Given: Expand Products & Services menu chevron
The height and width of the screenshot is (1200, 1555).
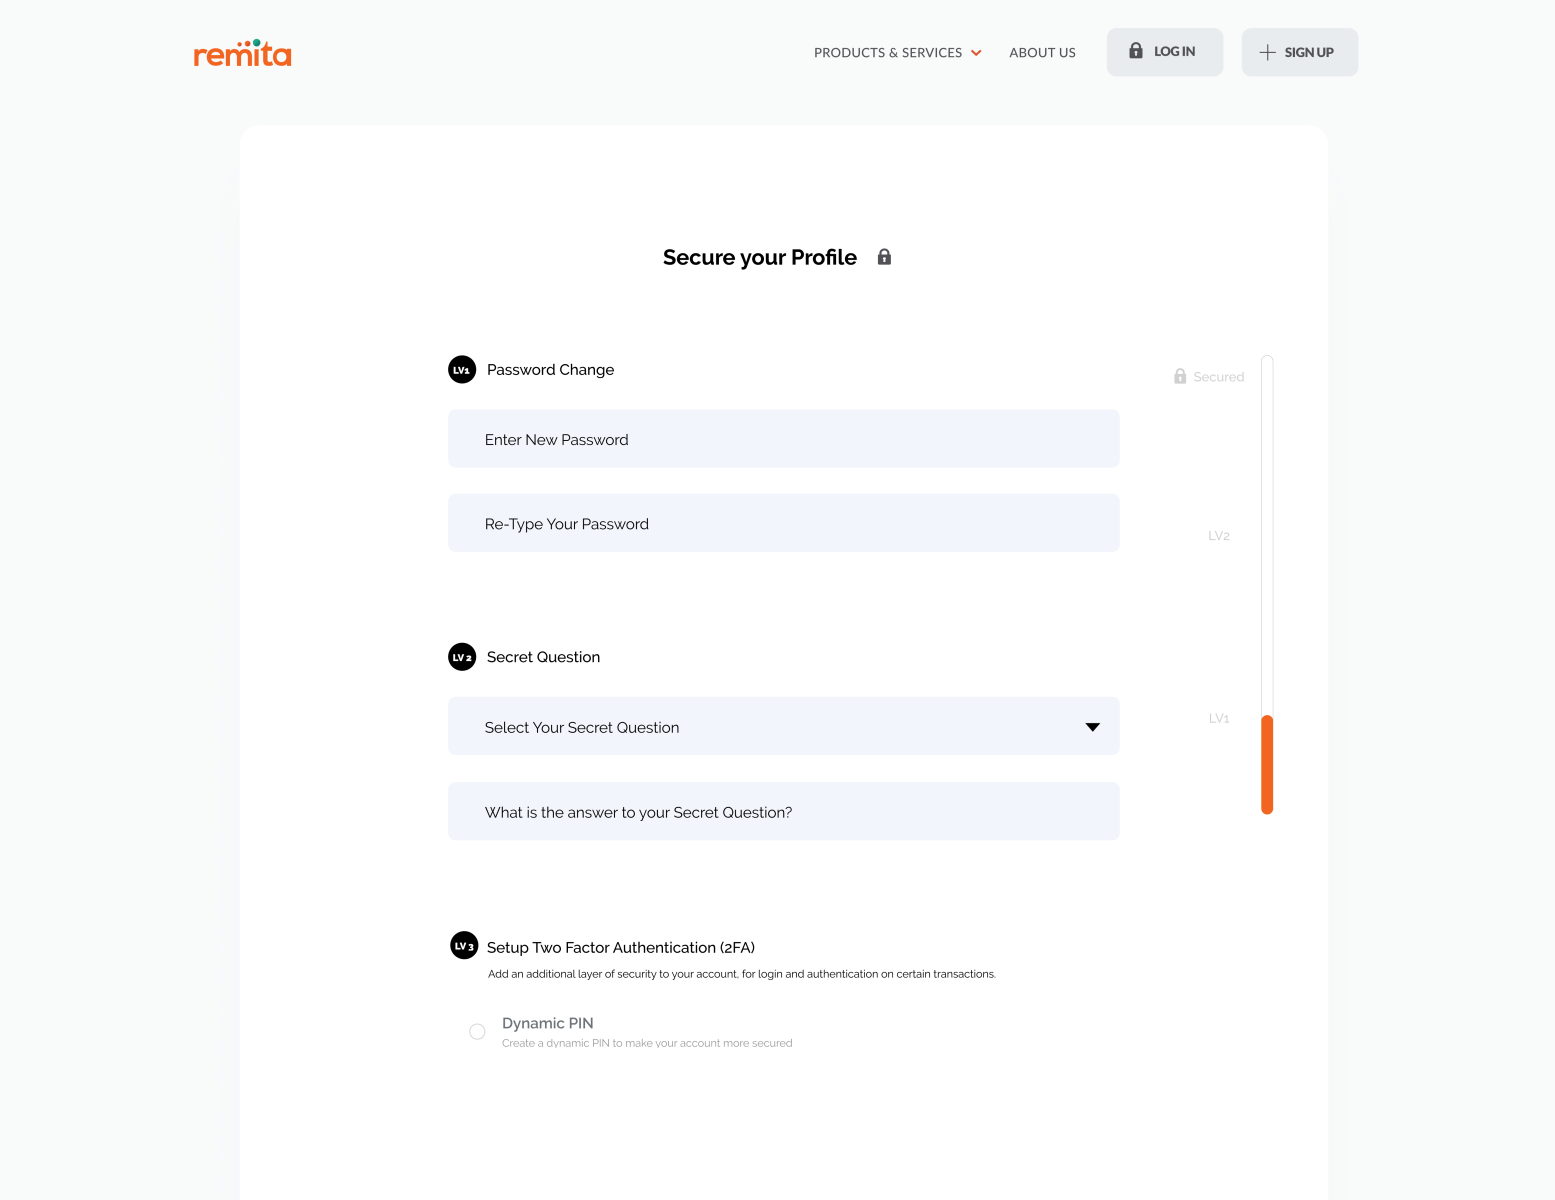Looking at the screenshot, I should tap(976, 53).
